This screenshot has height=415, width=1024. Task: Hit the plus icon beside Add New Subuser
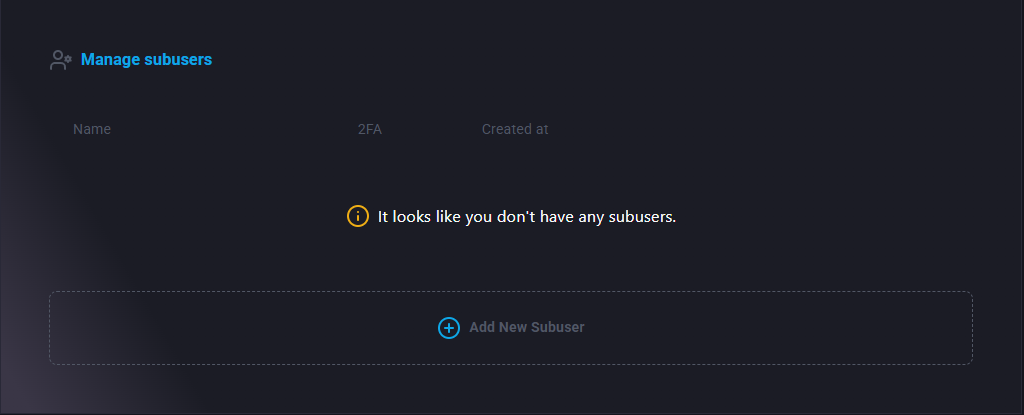[449, 328]
